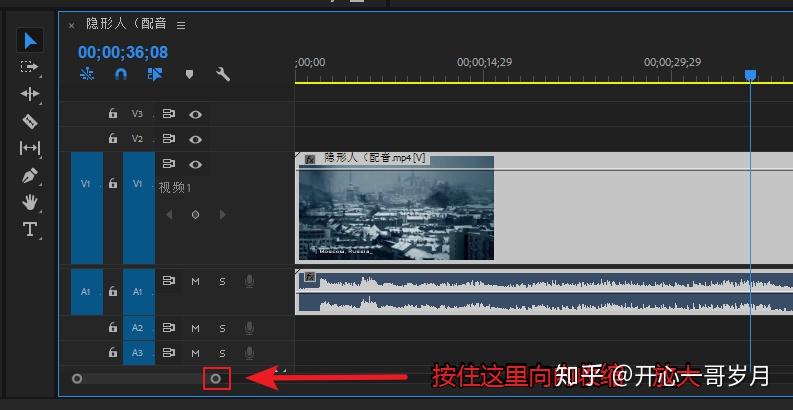Viewport: 793px width, 410px height.
Task: Click the playhead marker on ruler
Action: (751, 75)
